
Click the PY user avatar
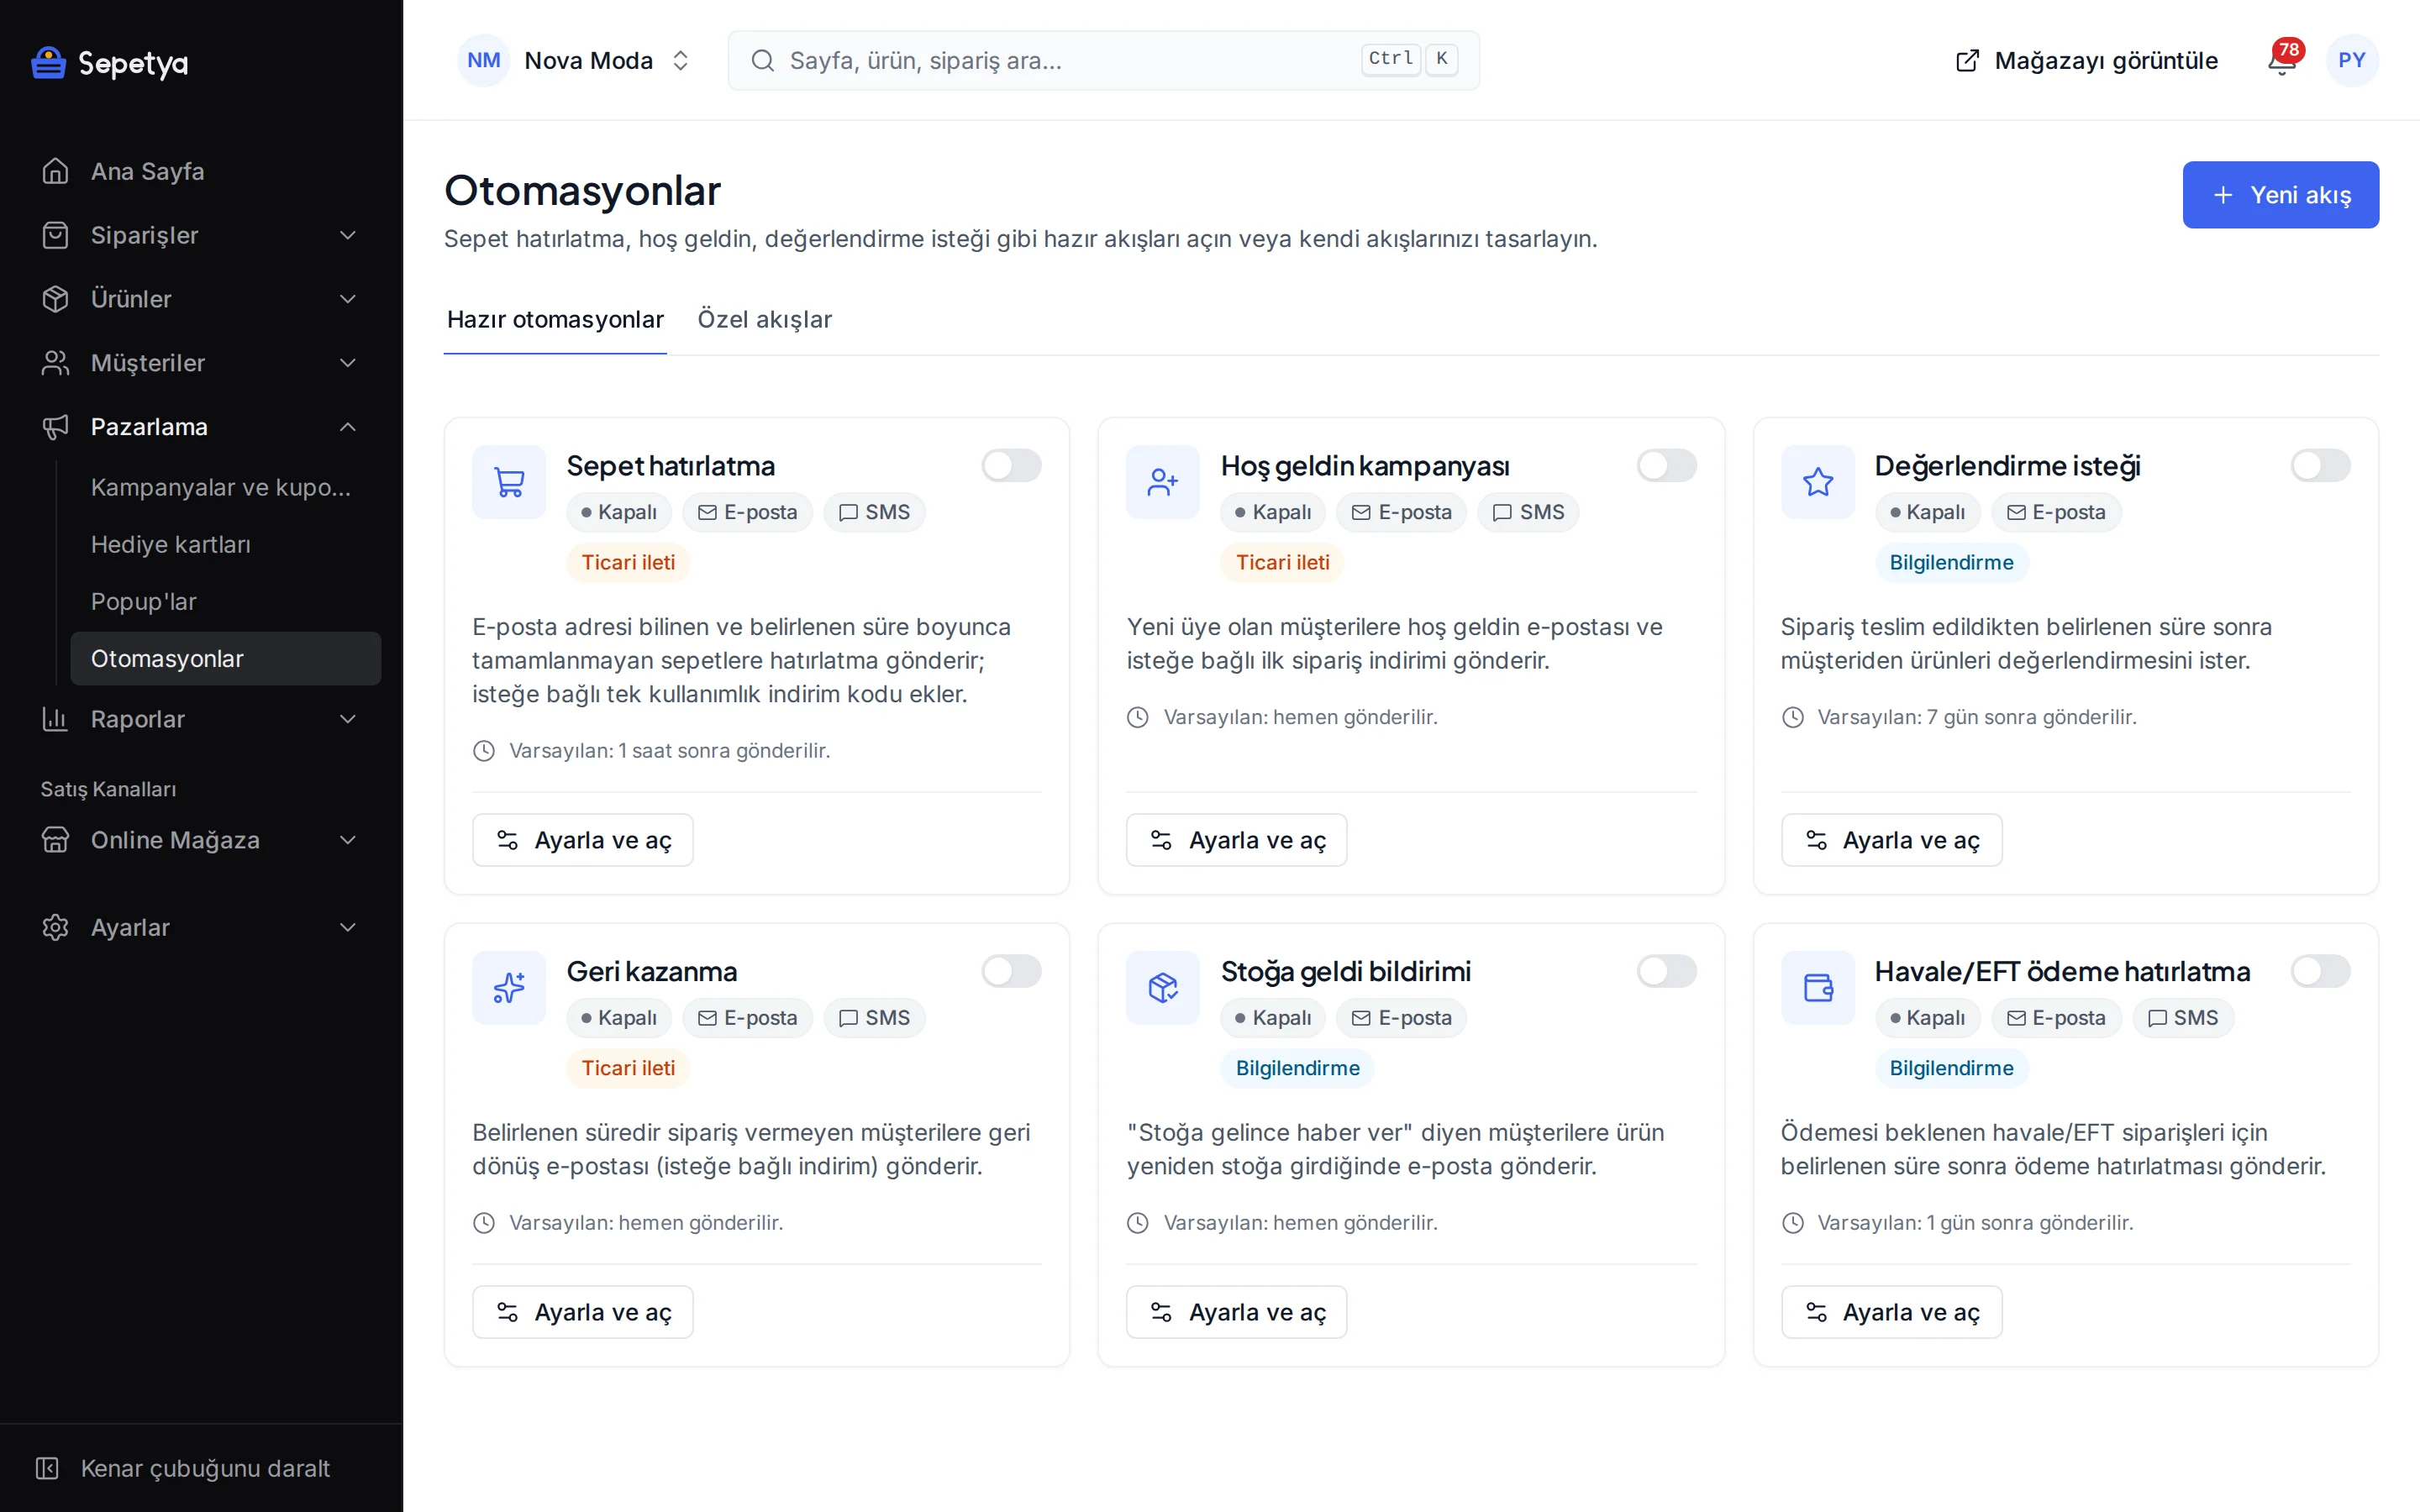[x=2352, y=60]
